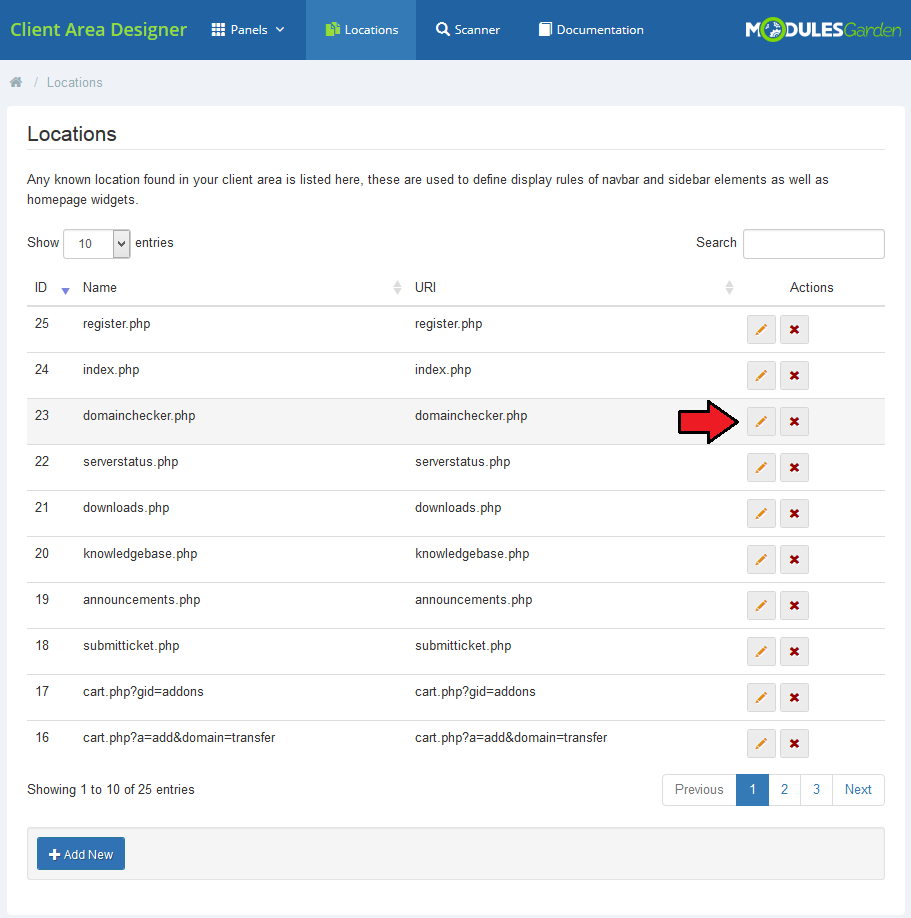Viewport: 911px width, 918px height.
Task: Sort table by Name column
Action: point(241,287)
